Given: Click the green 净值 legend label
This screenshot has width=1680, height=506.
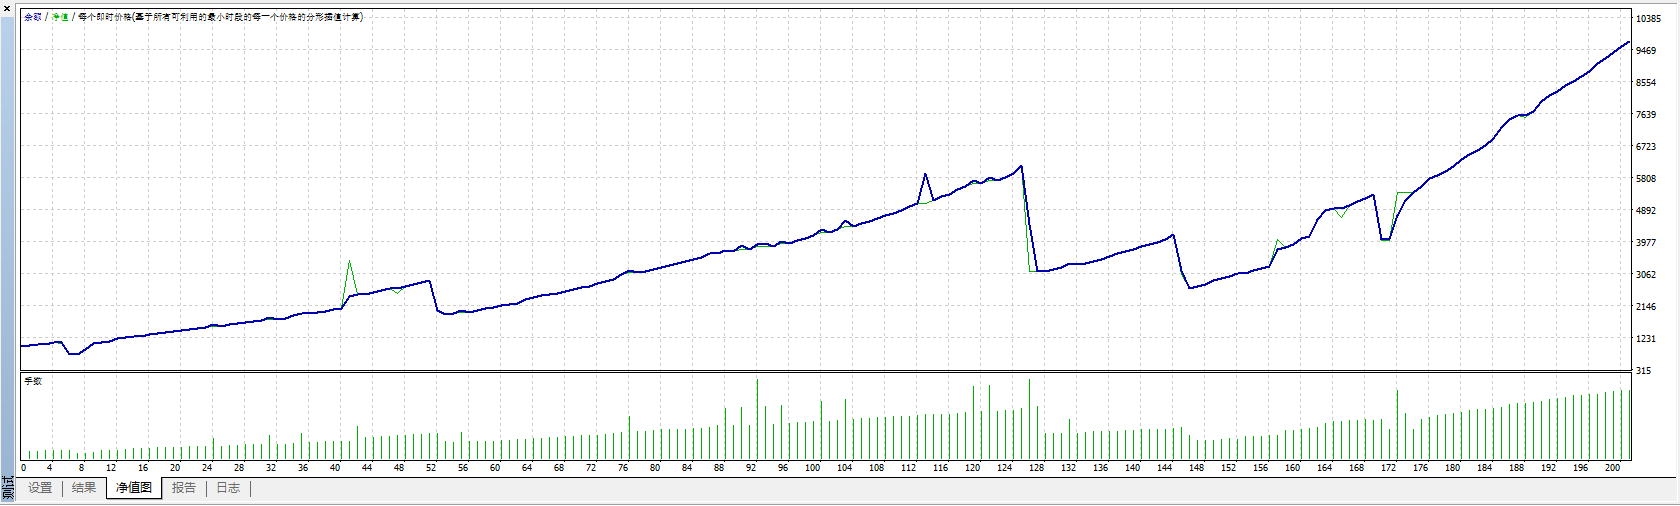Looking at the screenshot, I should (60, 17).
